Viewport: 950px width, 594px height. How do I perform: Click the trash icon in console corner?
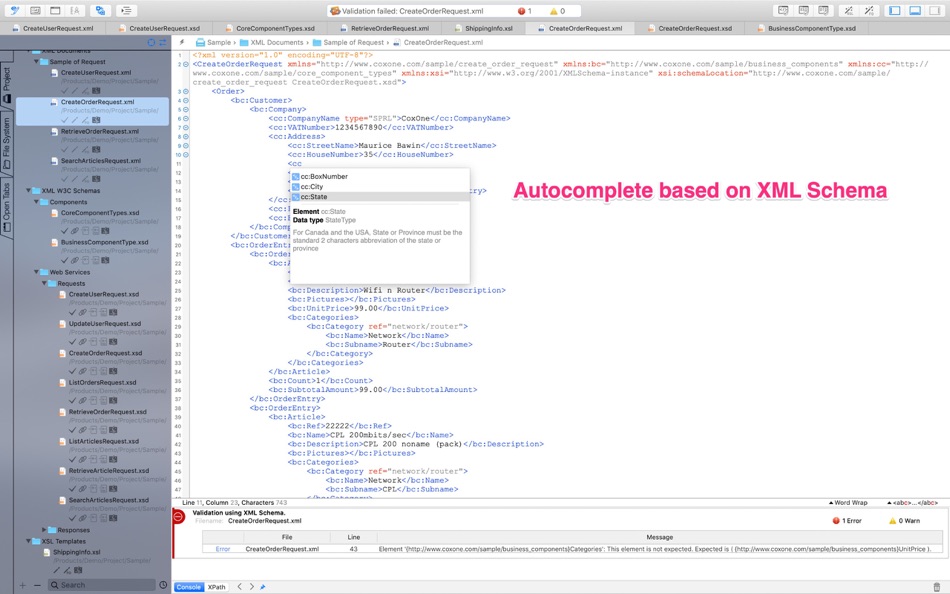(x=937, y=587)
